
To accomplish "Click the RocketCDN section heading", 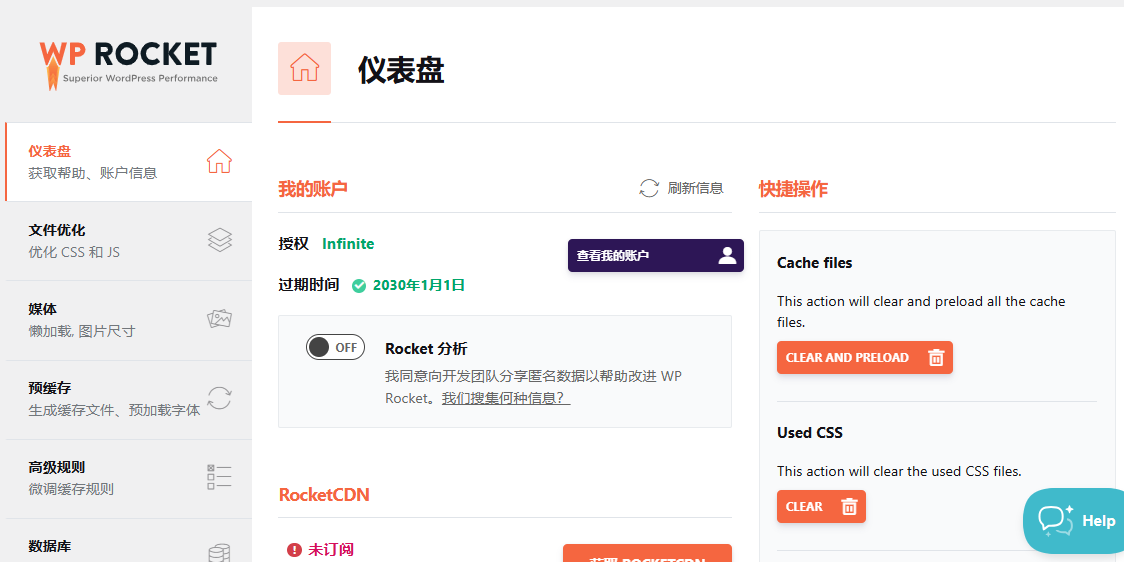I will point(324,495).
